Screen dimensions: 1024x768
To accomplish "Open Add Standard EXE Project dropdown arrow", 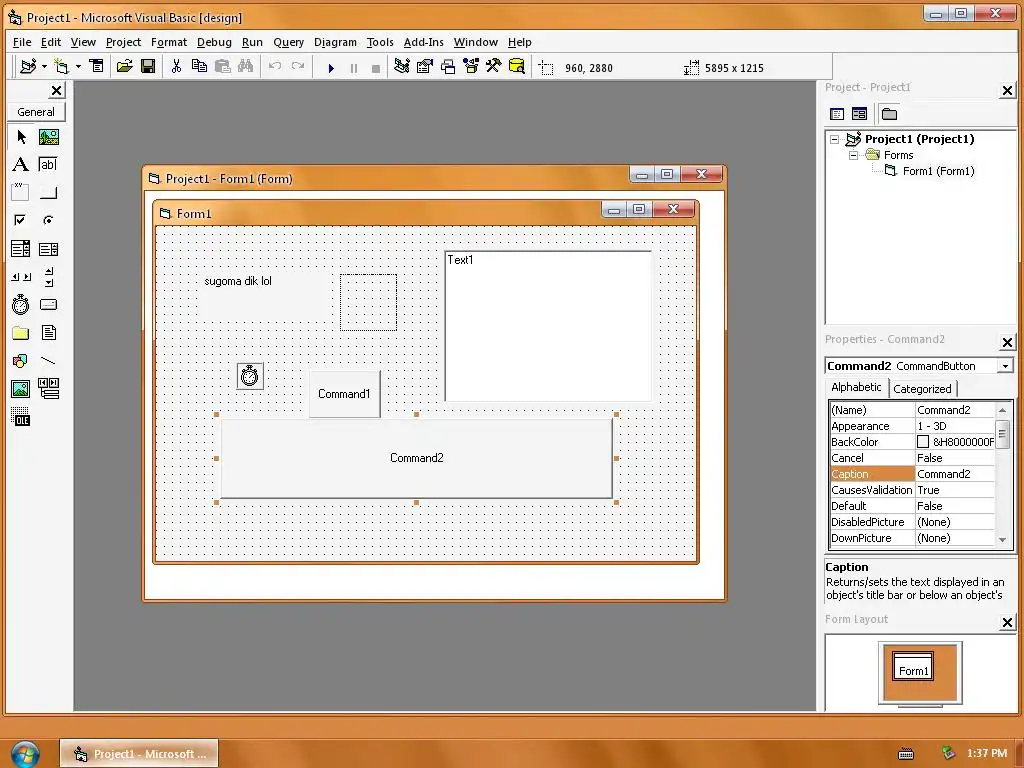I will (x=44, y=67).
